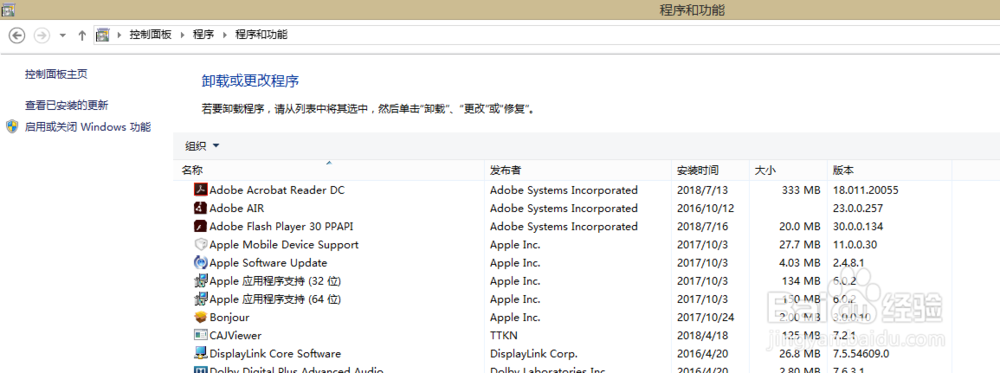Click the Adobe AIR icon
The width and height of the screenshot is (1000, 373).
[x=201, y=208]
